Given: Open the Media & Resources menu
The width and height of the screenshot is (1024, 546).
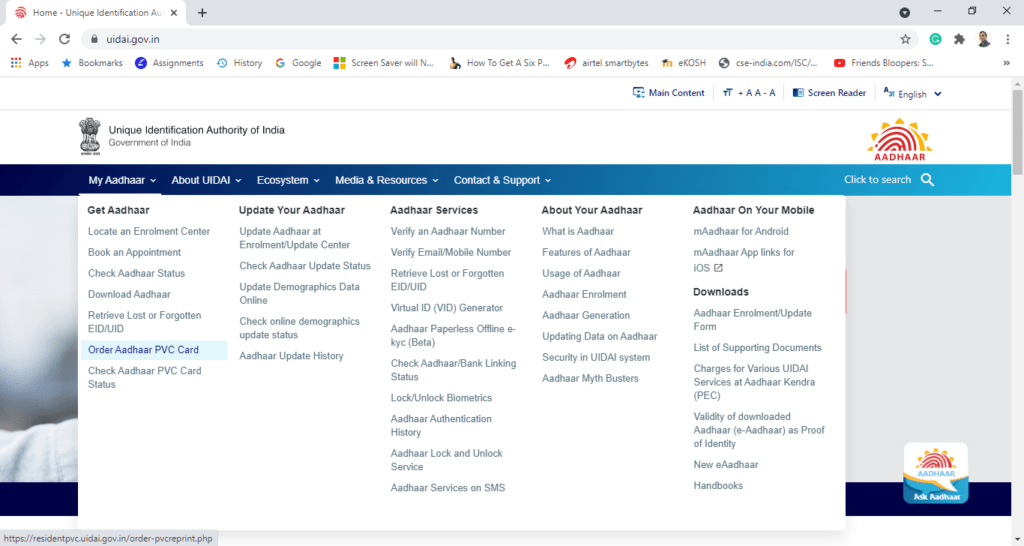Looking at the screenshot, I should click(x=387, y=181).
